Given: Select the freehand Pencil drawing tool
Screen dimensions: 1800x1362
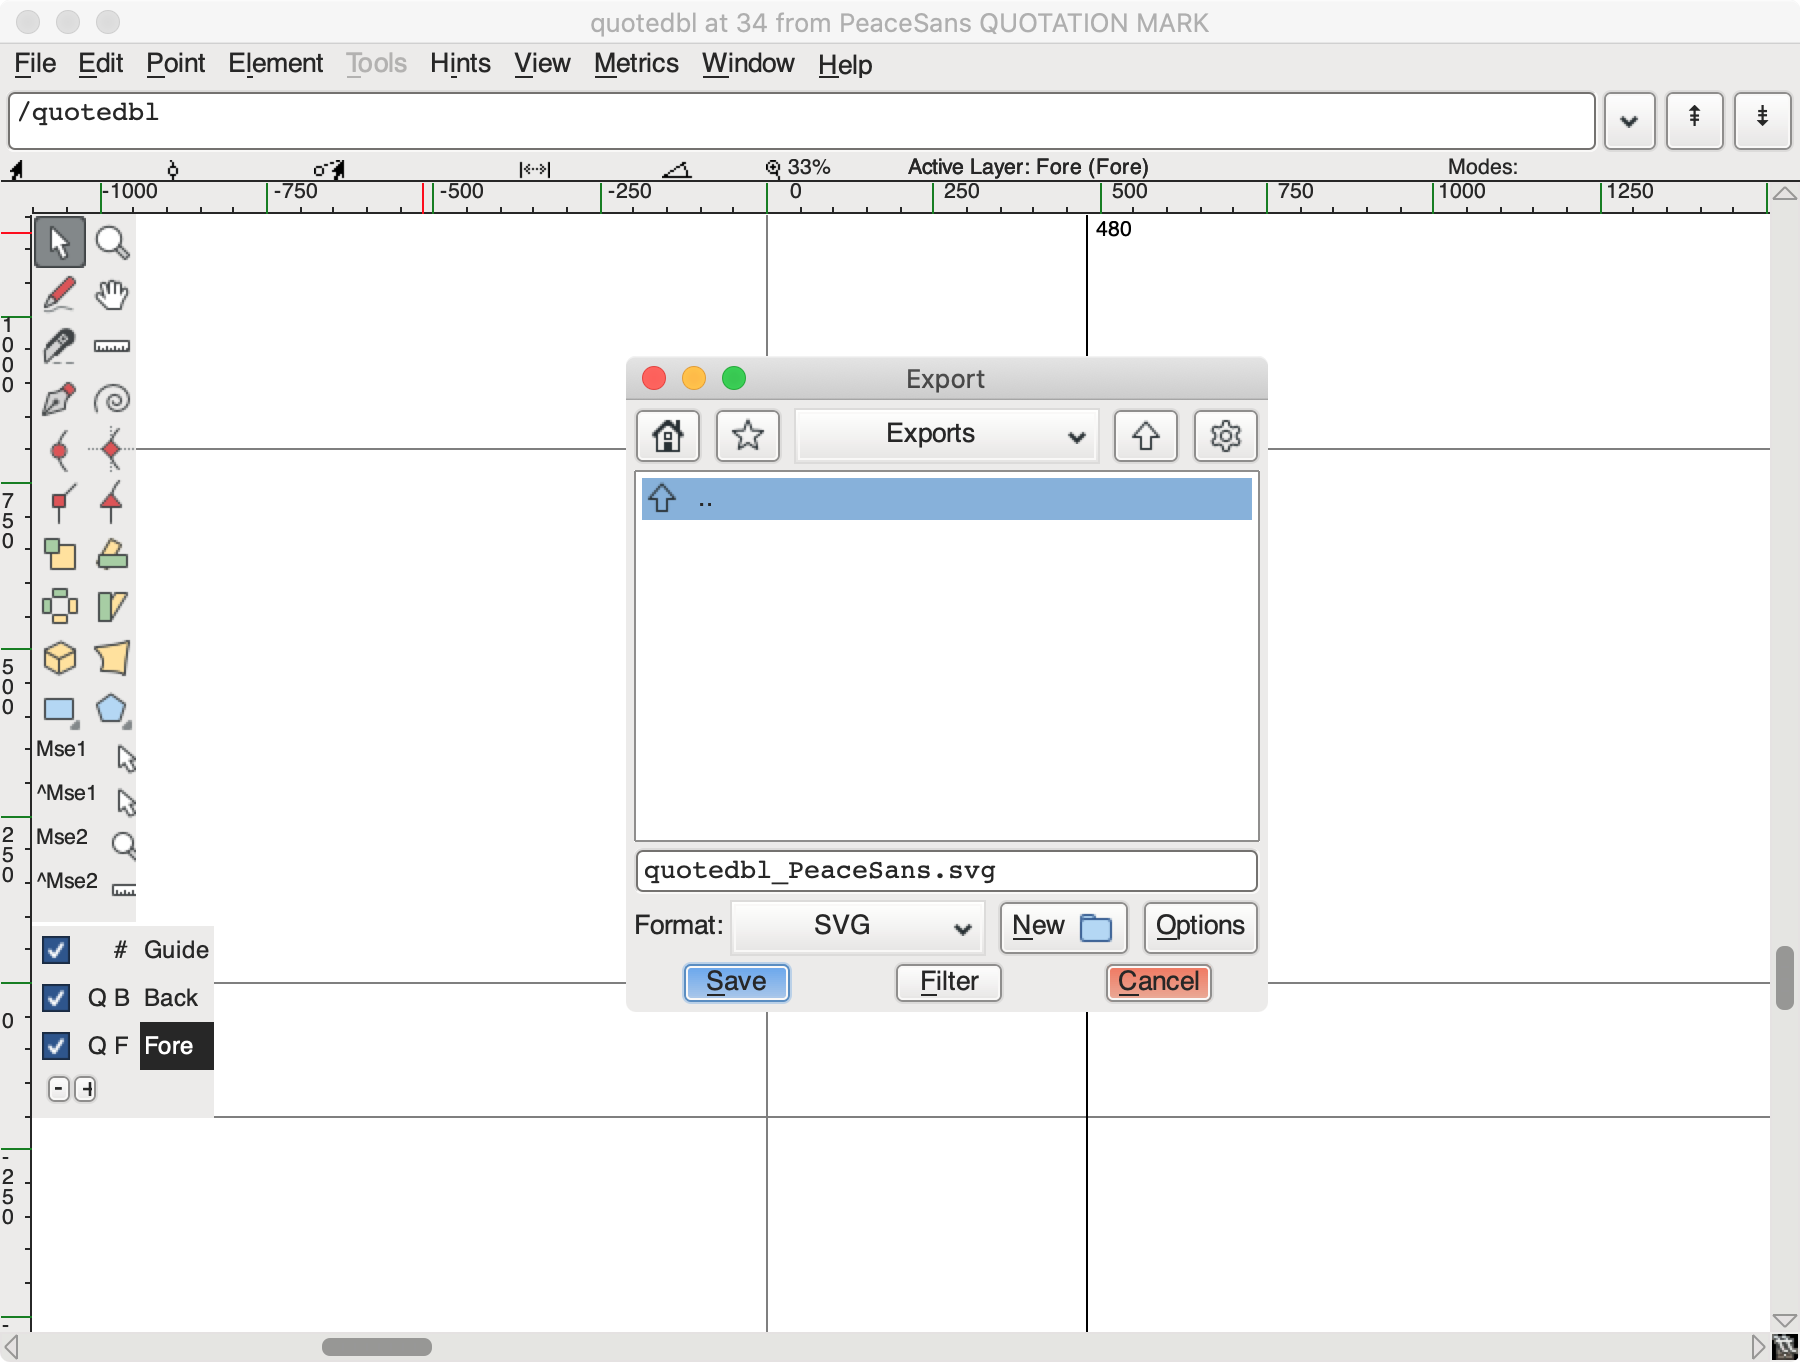Looking at the screenshot, I should coord(60,295).
